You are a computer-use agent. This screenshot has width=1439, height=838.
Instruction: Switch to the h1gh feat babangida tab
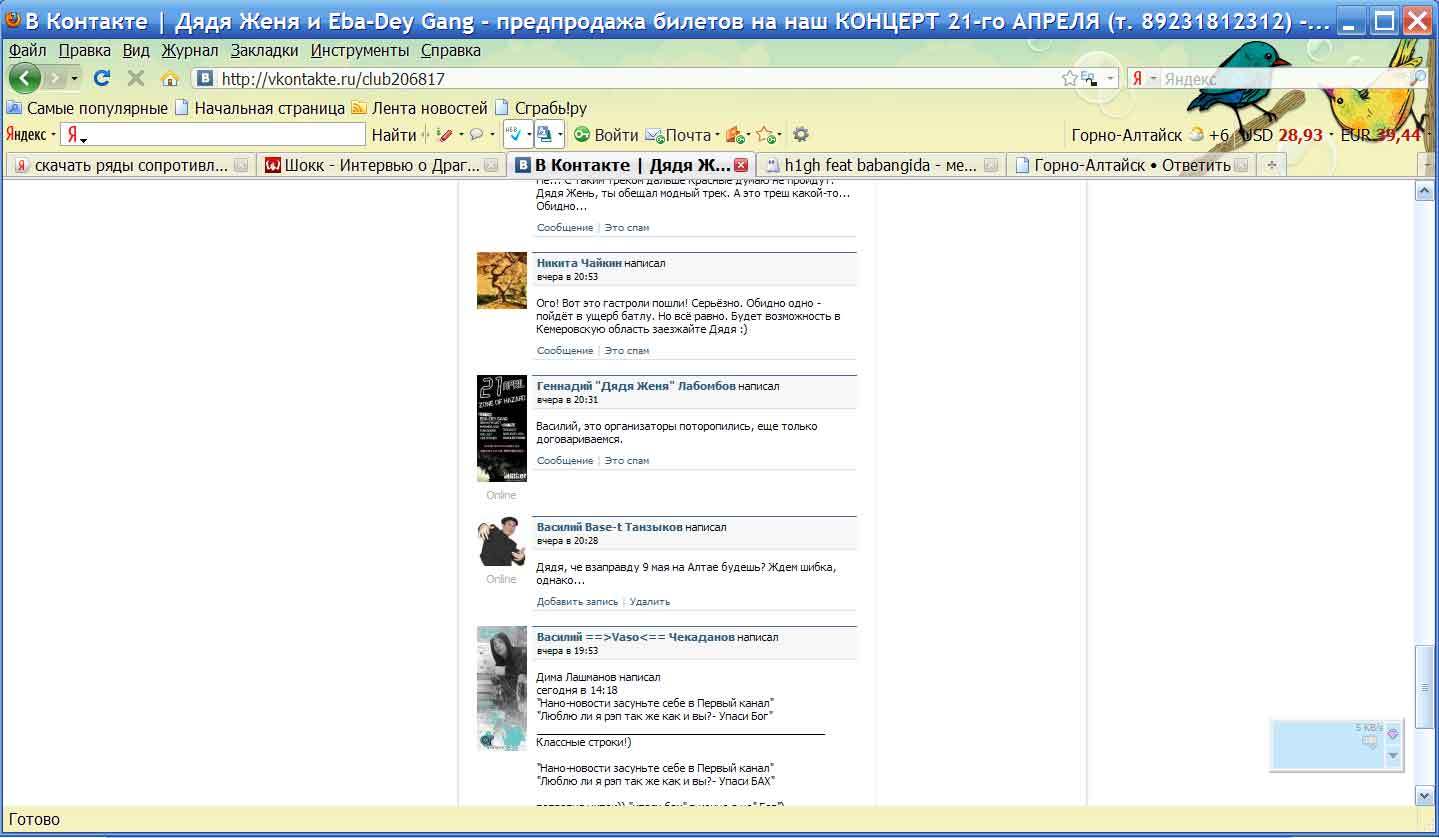tap(881, 165)
